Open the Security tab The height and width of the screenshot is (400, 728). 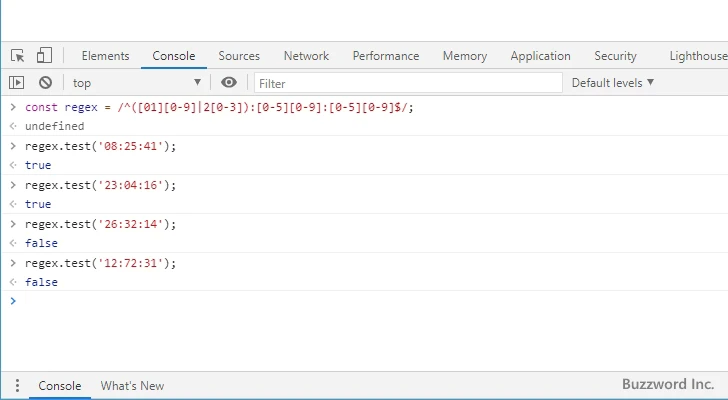(615, 56)
